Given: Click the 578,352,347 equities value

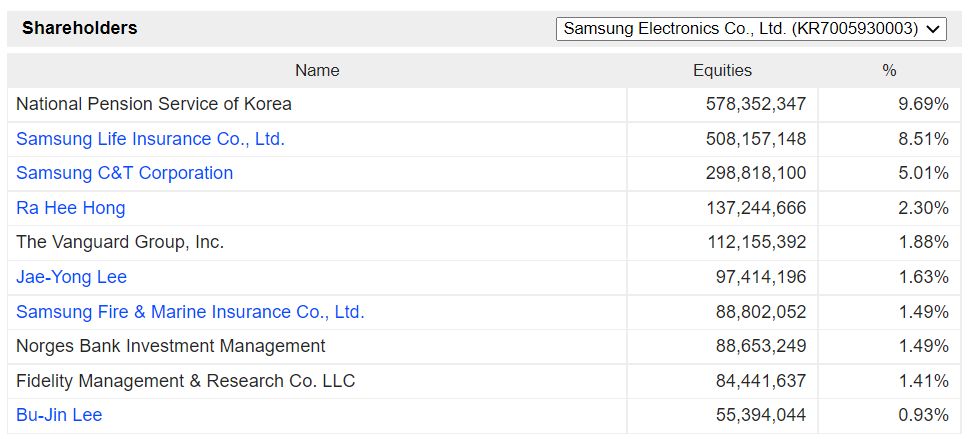Looking at the screenshot, I should (754, 104).
